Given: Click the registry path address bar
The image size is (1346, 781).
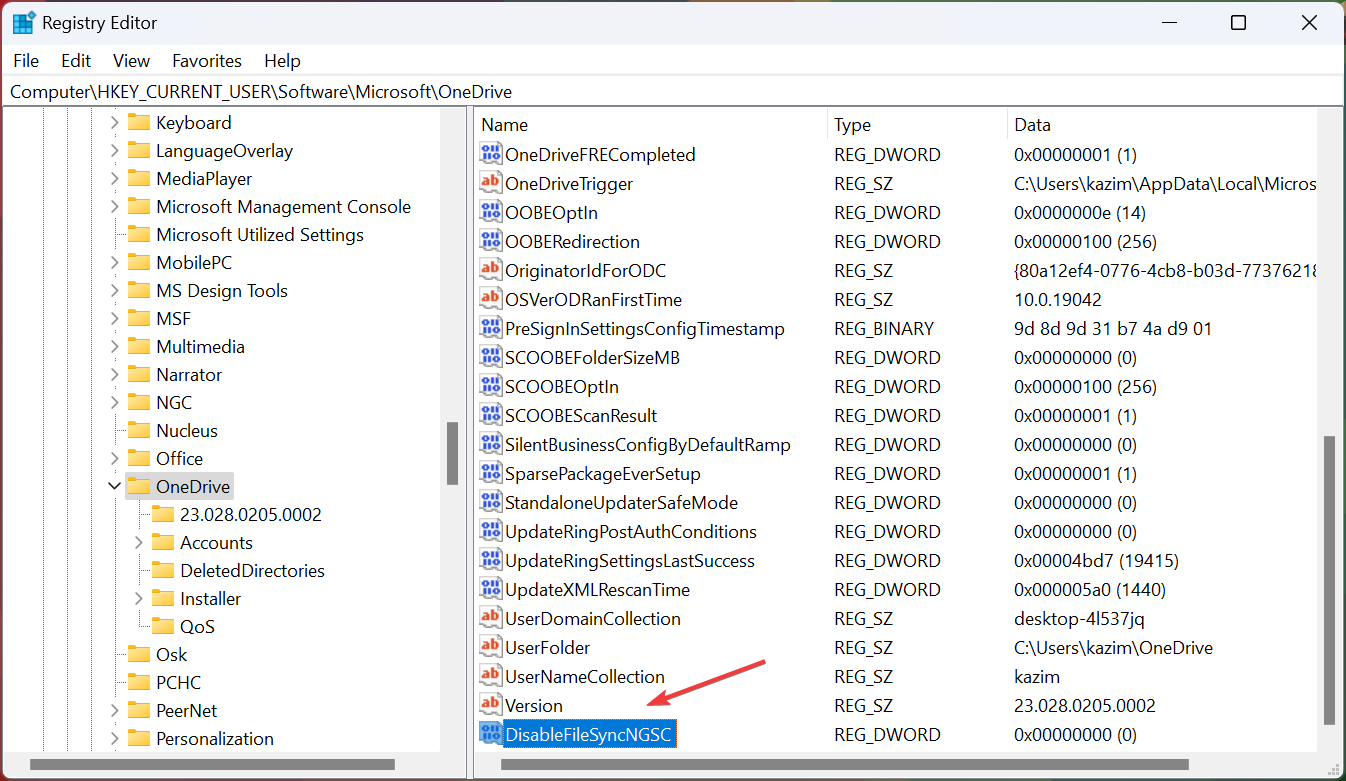Looking at the screenshot, I should coord(672,91).
